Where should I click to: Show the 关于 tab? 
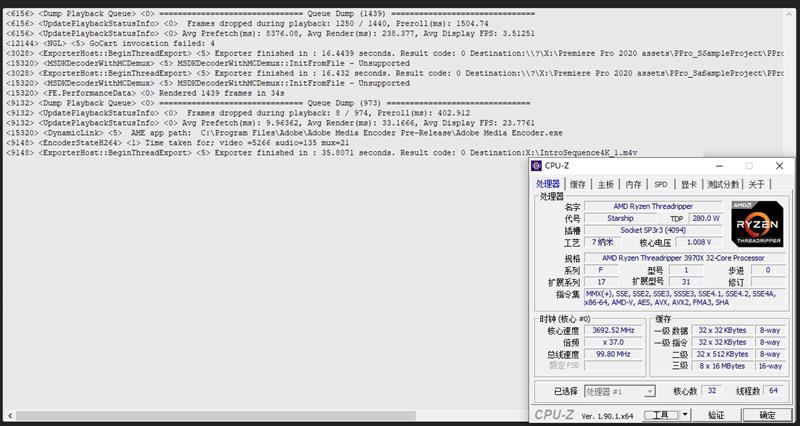(756, 184)
